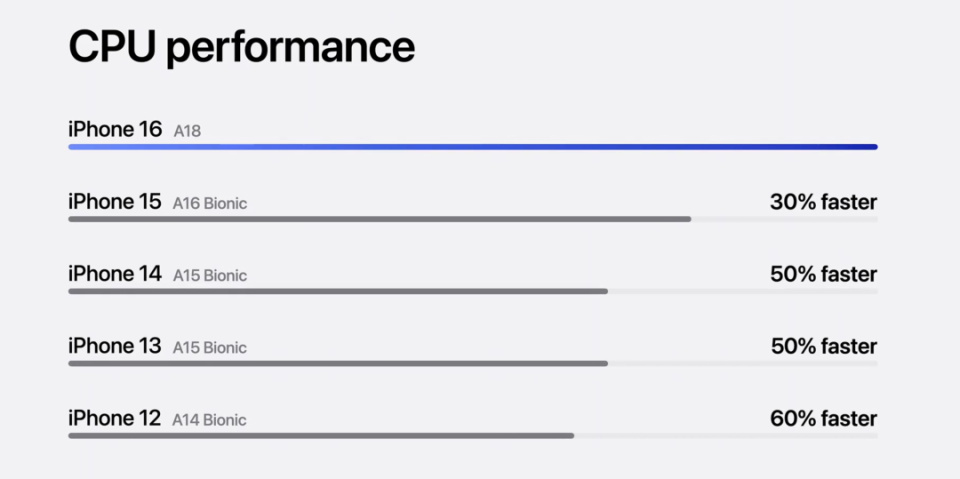Click the A14 Bionic chip label

pyautogui.click(x=209, y=420)
